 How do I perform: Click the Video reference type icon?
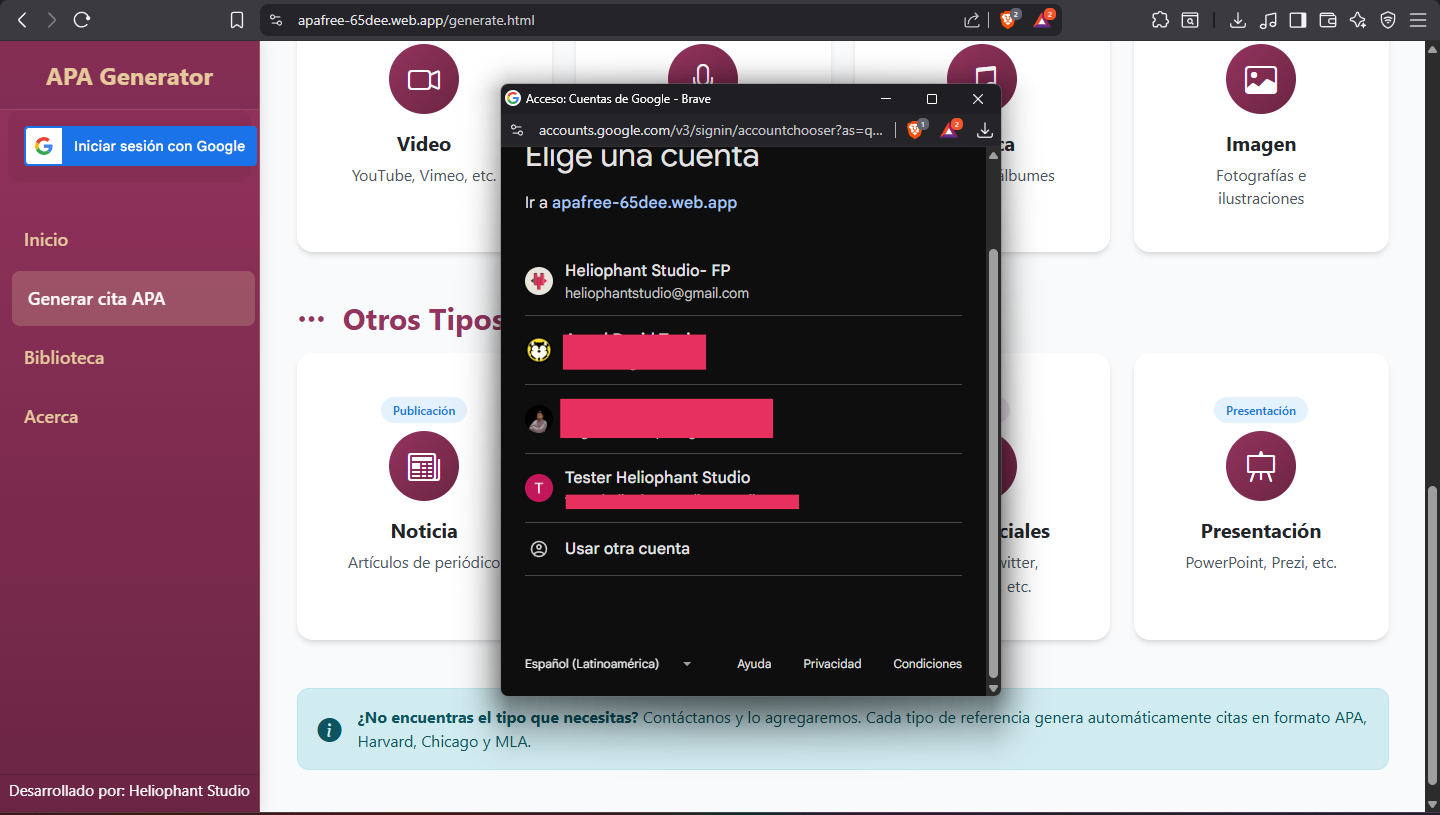pyautogui.click(x=423, y=80)
